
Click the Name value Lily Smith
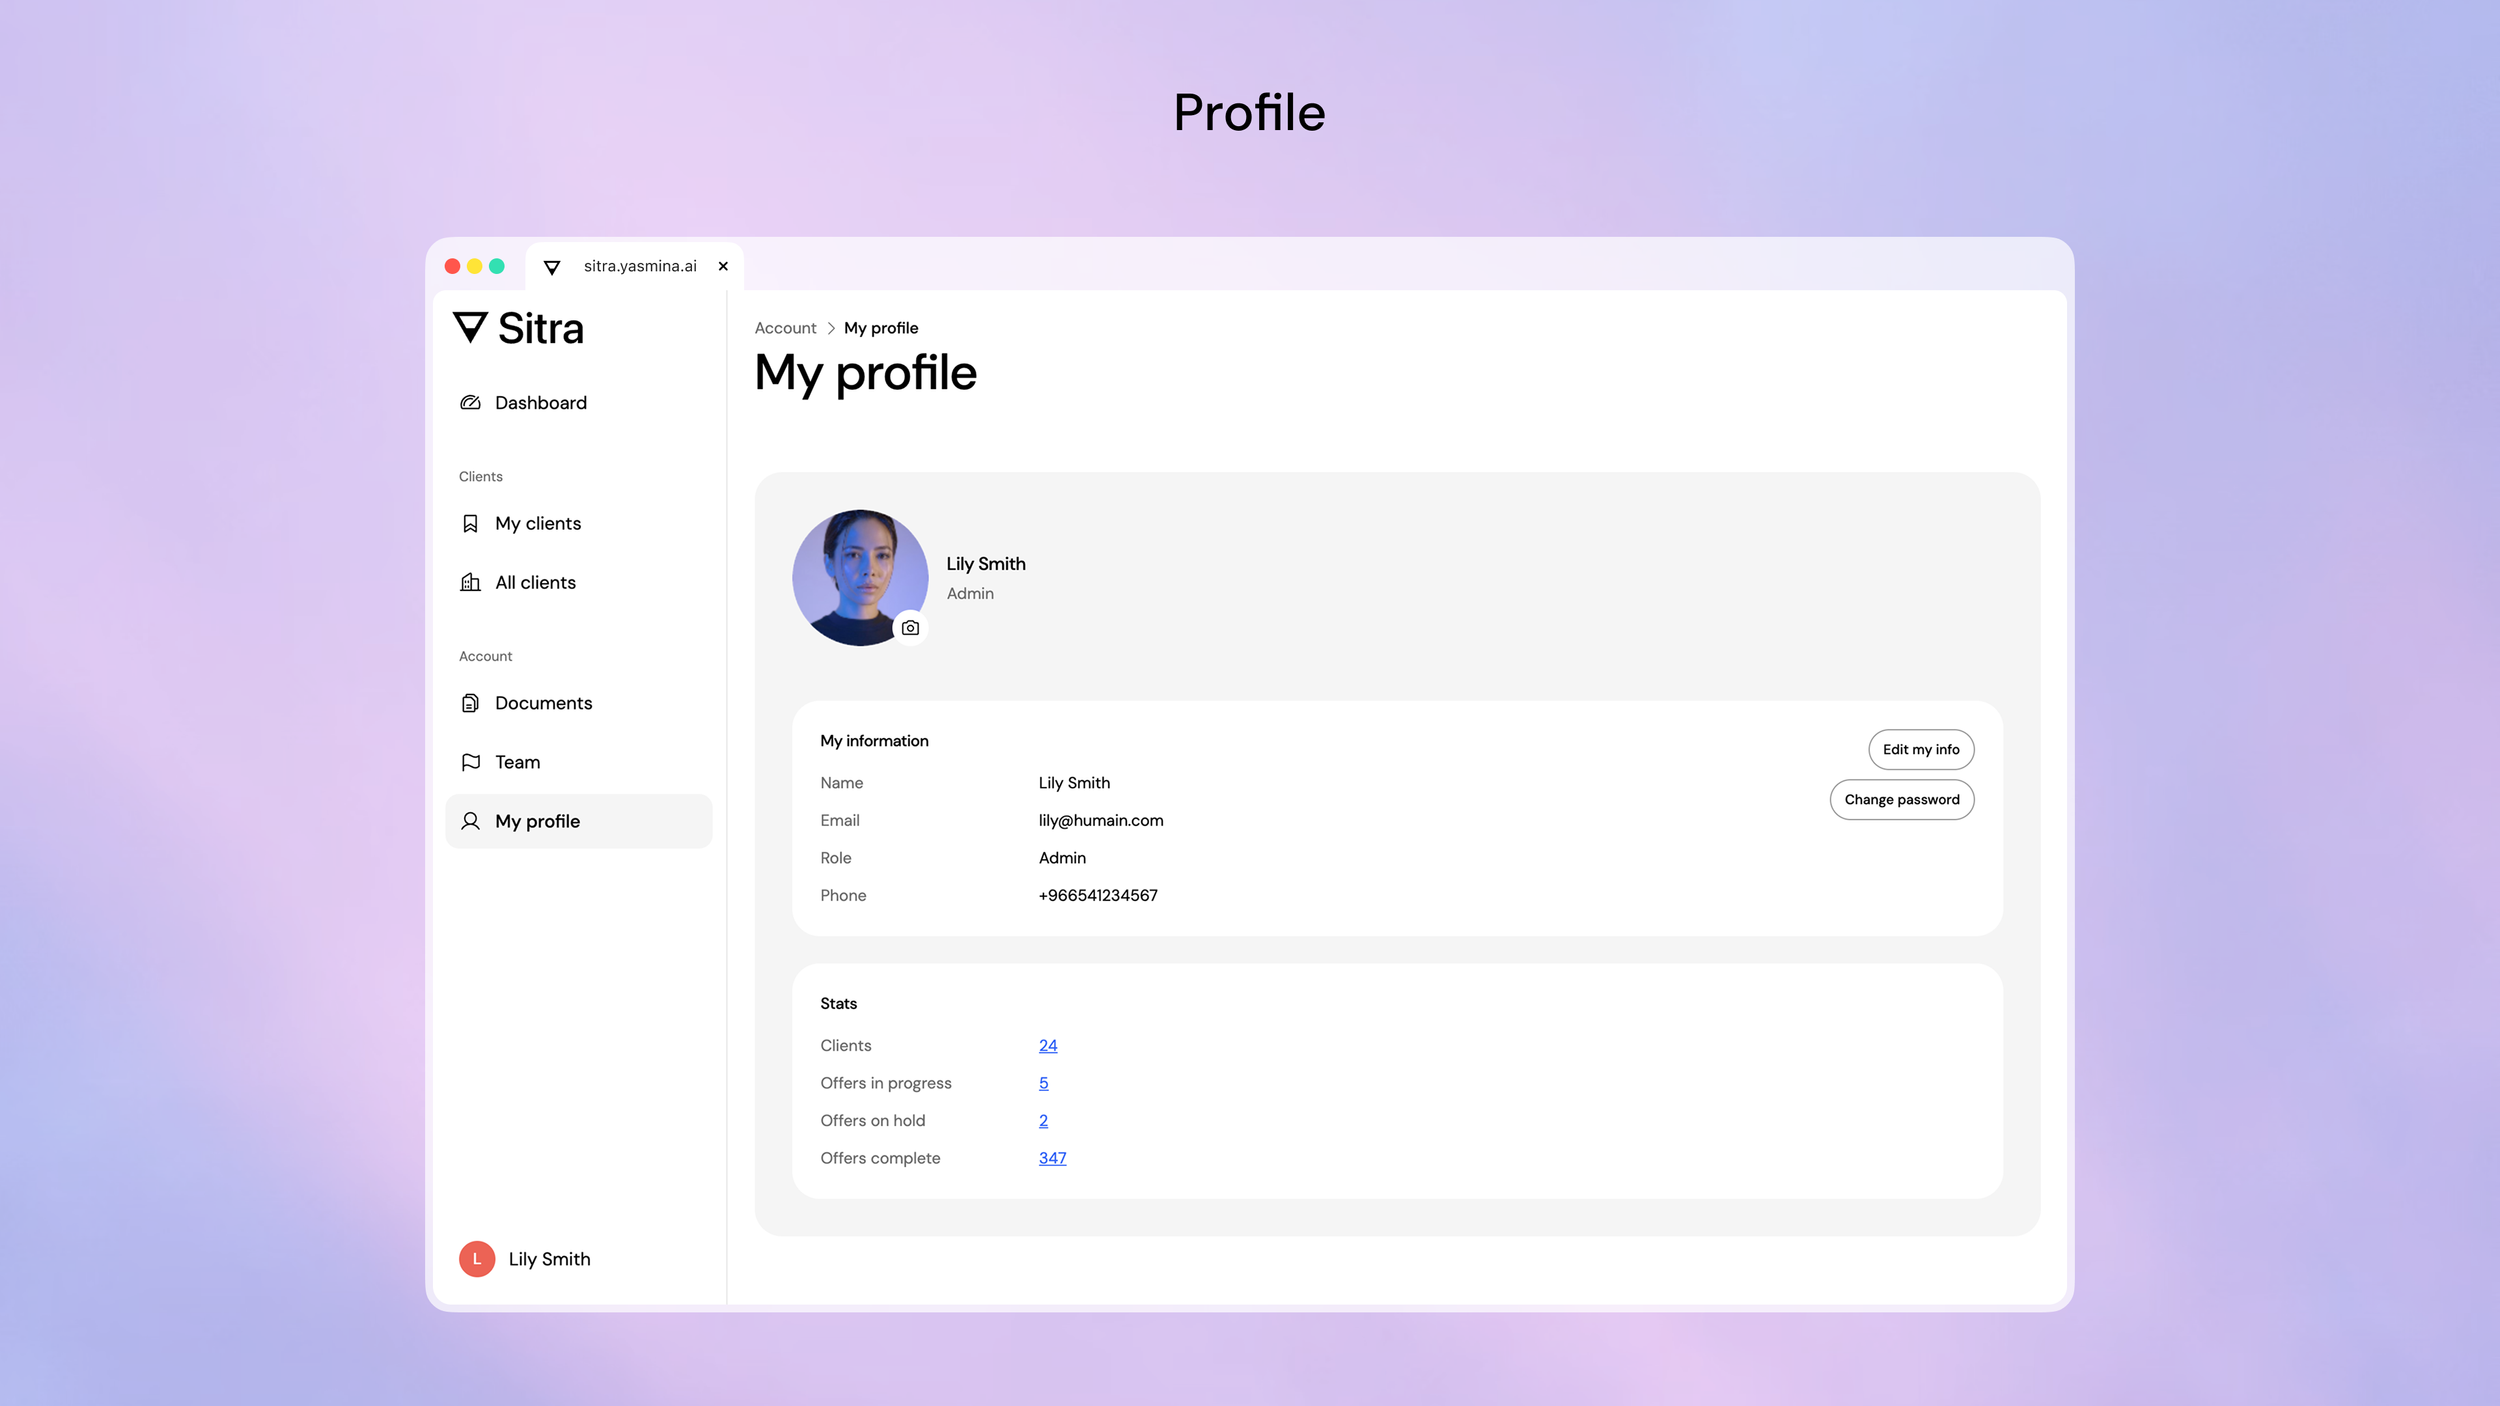point(1074,783)
